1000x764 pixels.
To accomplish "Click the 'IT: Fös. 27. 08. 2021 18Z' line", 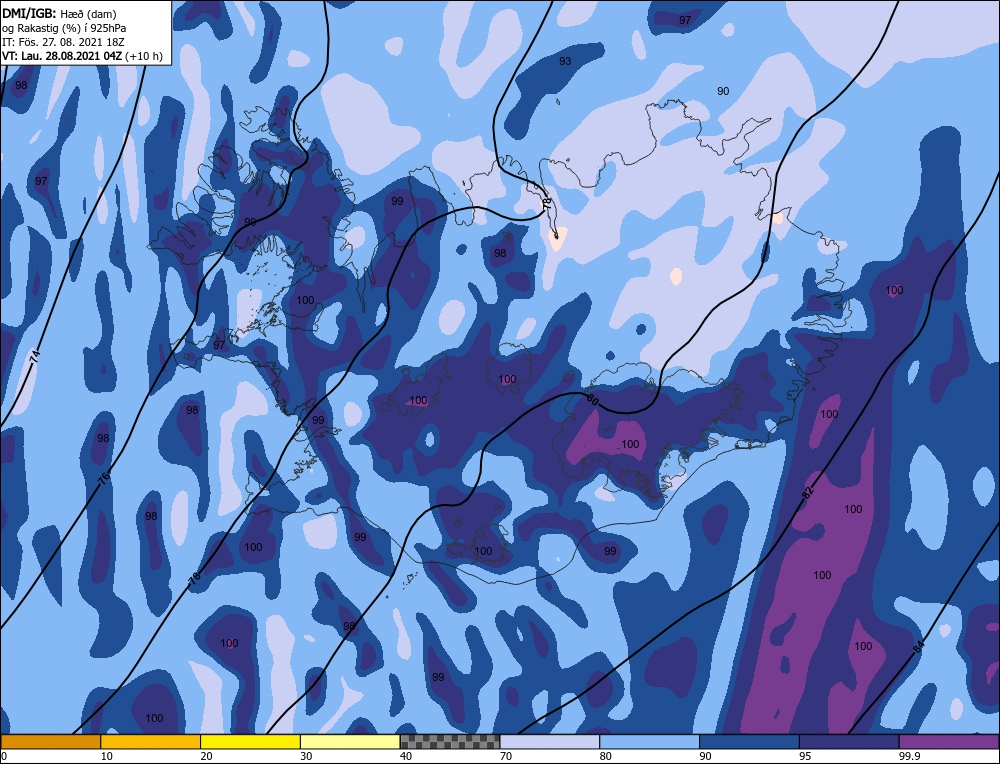I will tap(63, 42).
